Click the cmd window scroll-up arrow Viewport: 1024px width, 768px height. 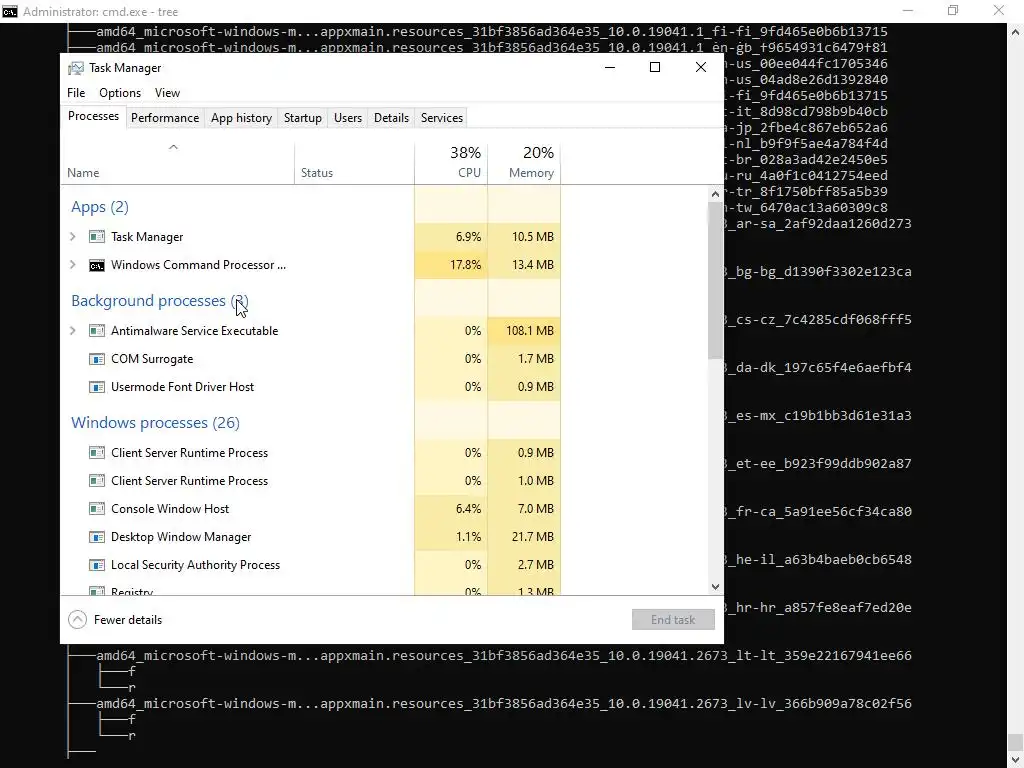(x=1016, y=31)
